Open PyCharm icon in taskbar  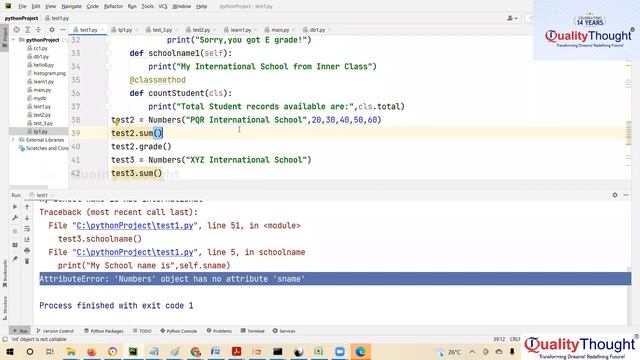pyautogui.click(x=133, y=352)
